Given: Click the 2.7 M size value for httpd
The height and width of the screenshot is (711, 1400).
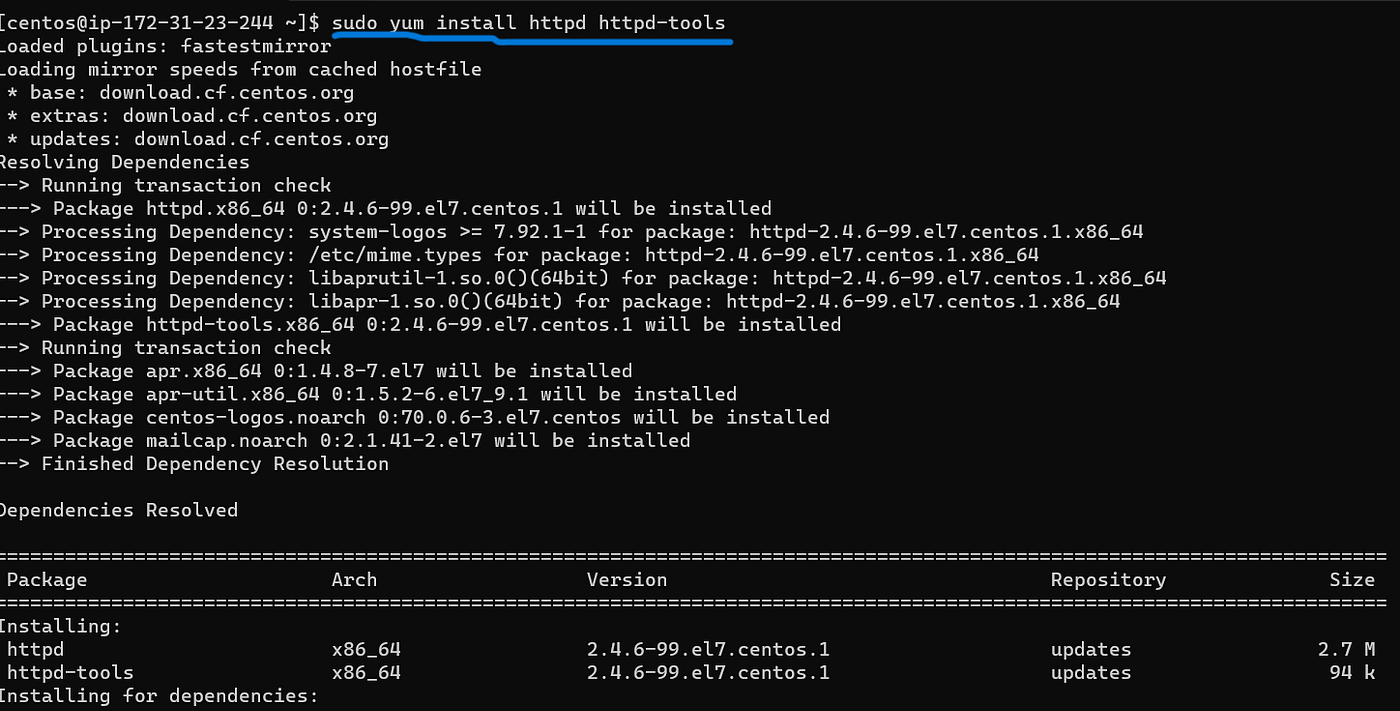Looking at the screenshot, I should pyautogui.click(x=1346, y=649).
